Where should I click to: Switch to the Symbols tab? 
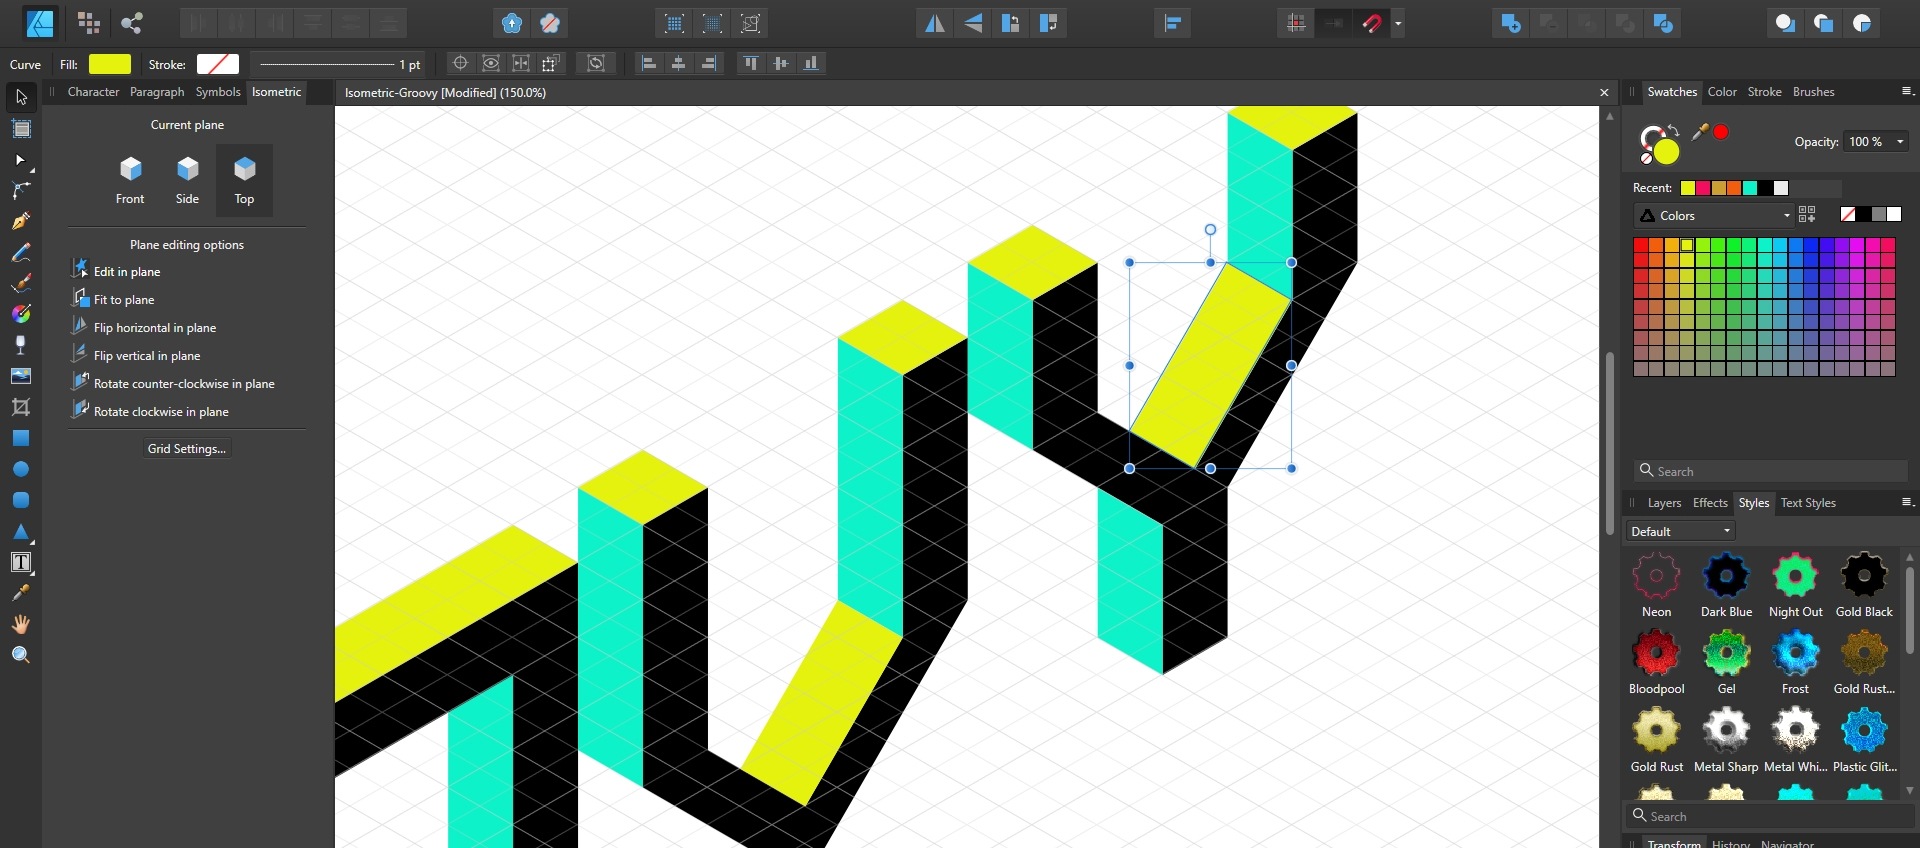(218, 92)
